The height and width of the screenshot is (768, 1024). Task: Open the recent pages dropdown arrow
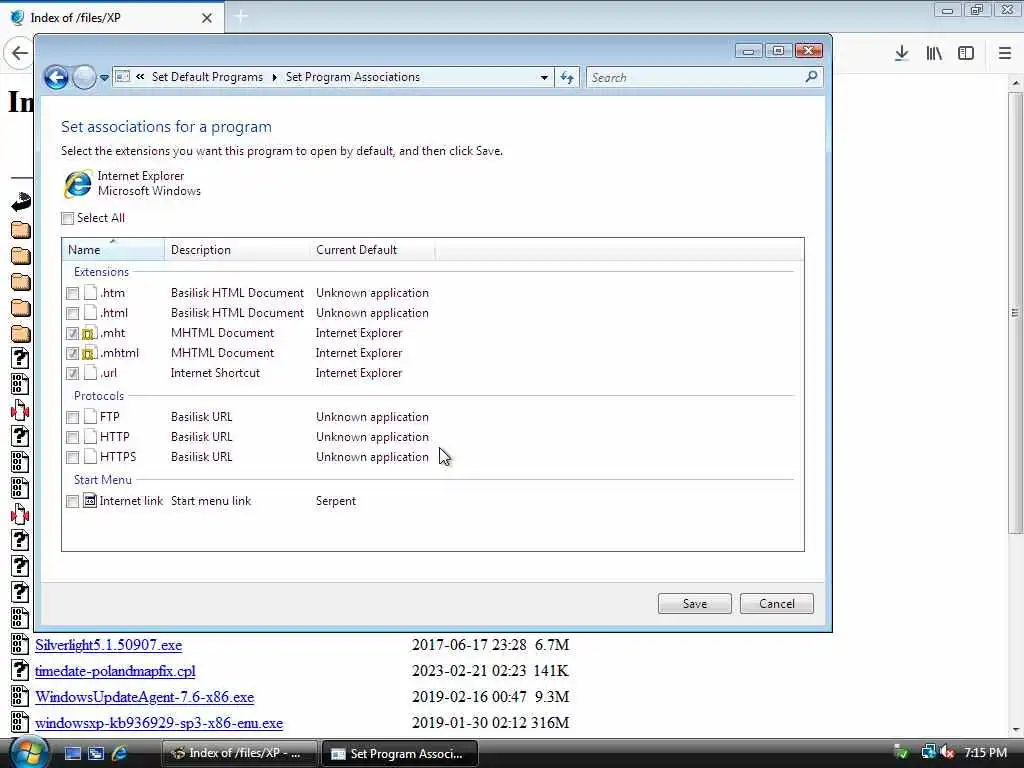coord(104,78)
